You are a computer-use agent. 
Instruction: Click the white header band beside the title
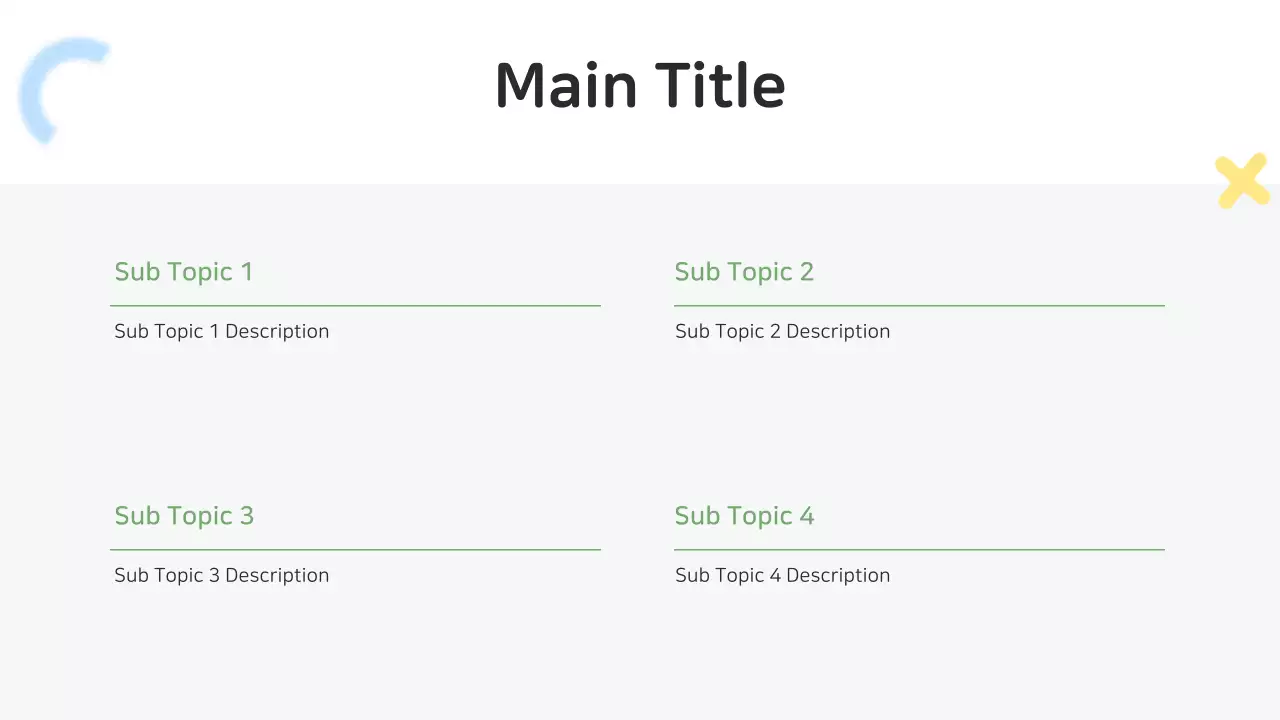[x=1000, y=90]
